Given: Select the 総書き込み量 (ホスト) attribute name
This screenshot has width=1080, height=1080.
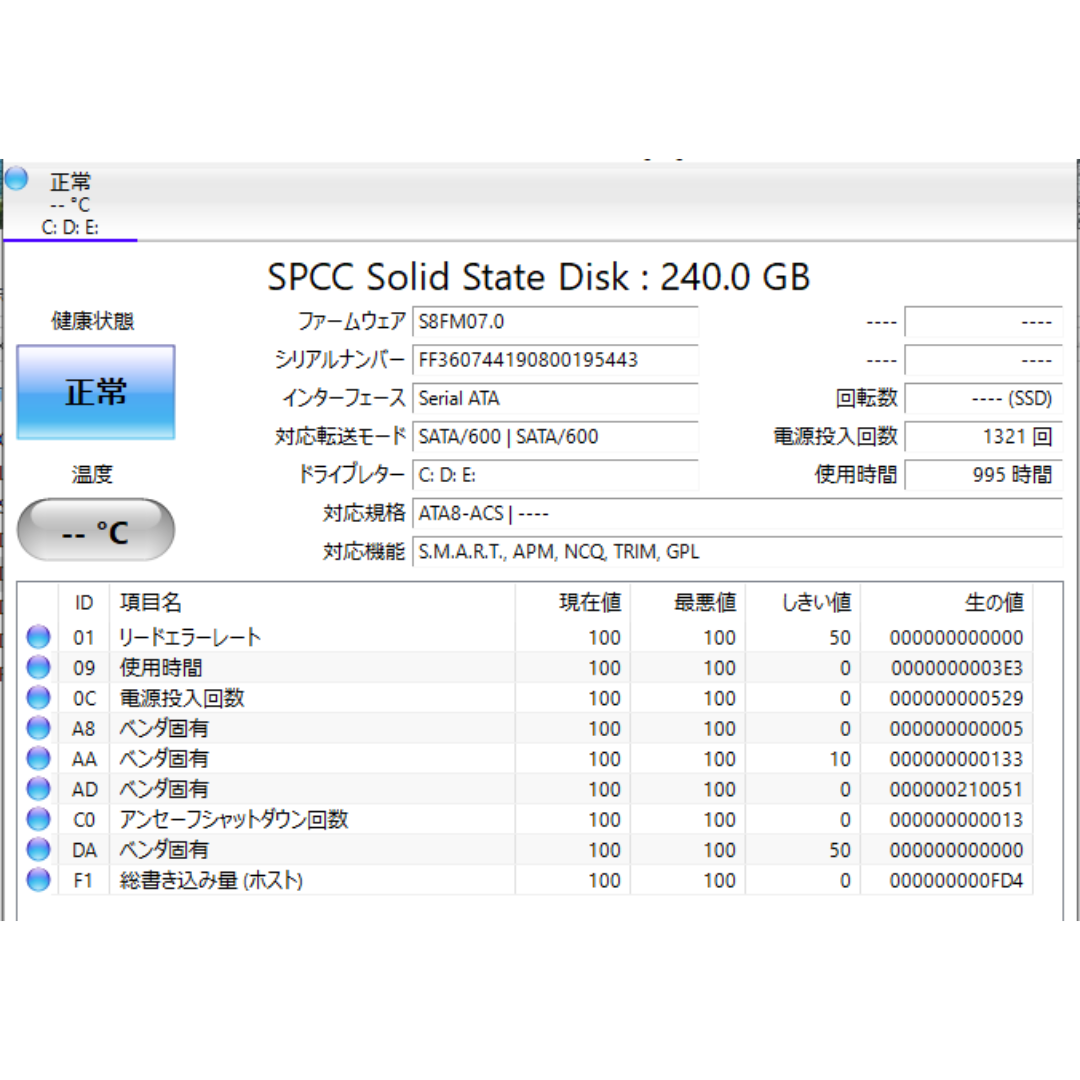Looking at the screenshot, I should pos(211,880).
